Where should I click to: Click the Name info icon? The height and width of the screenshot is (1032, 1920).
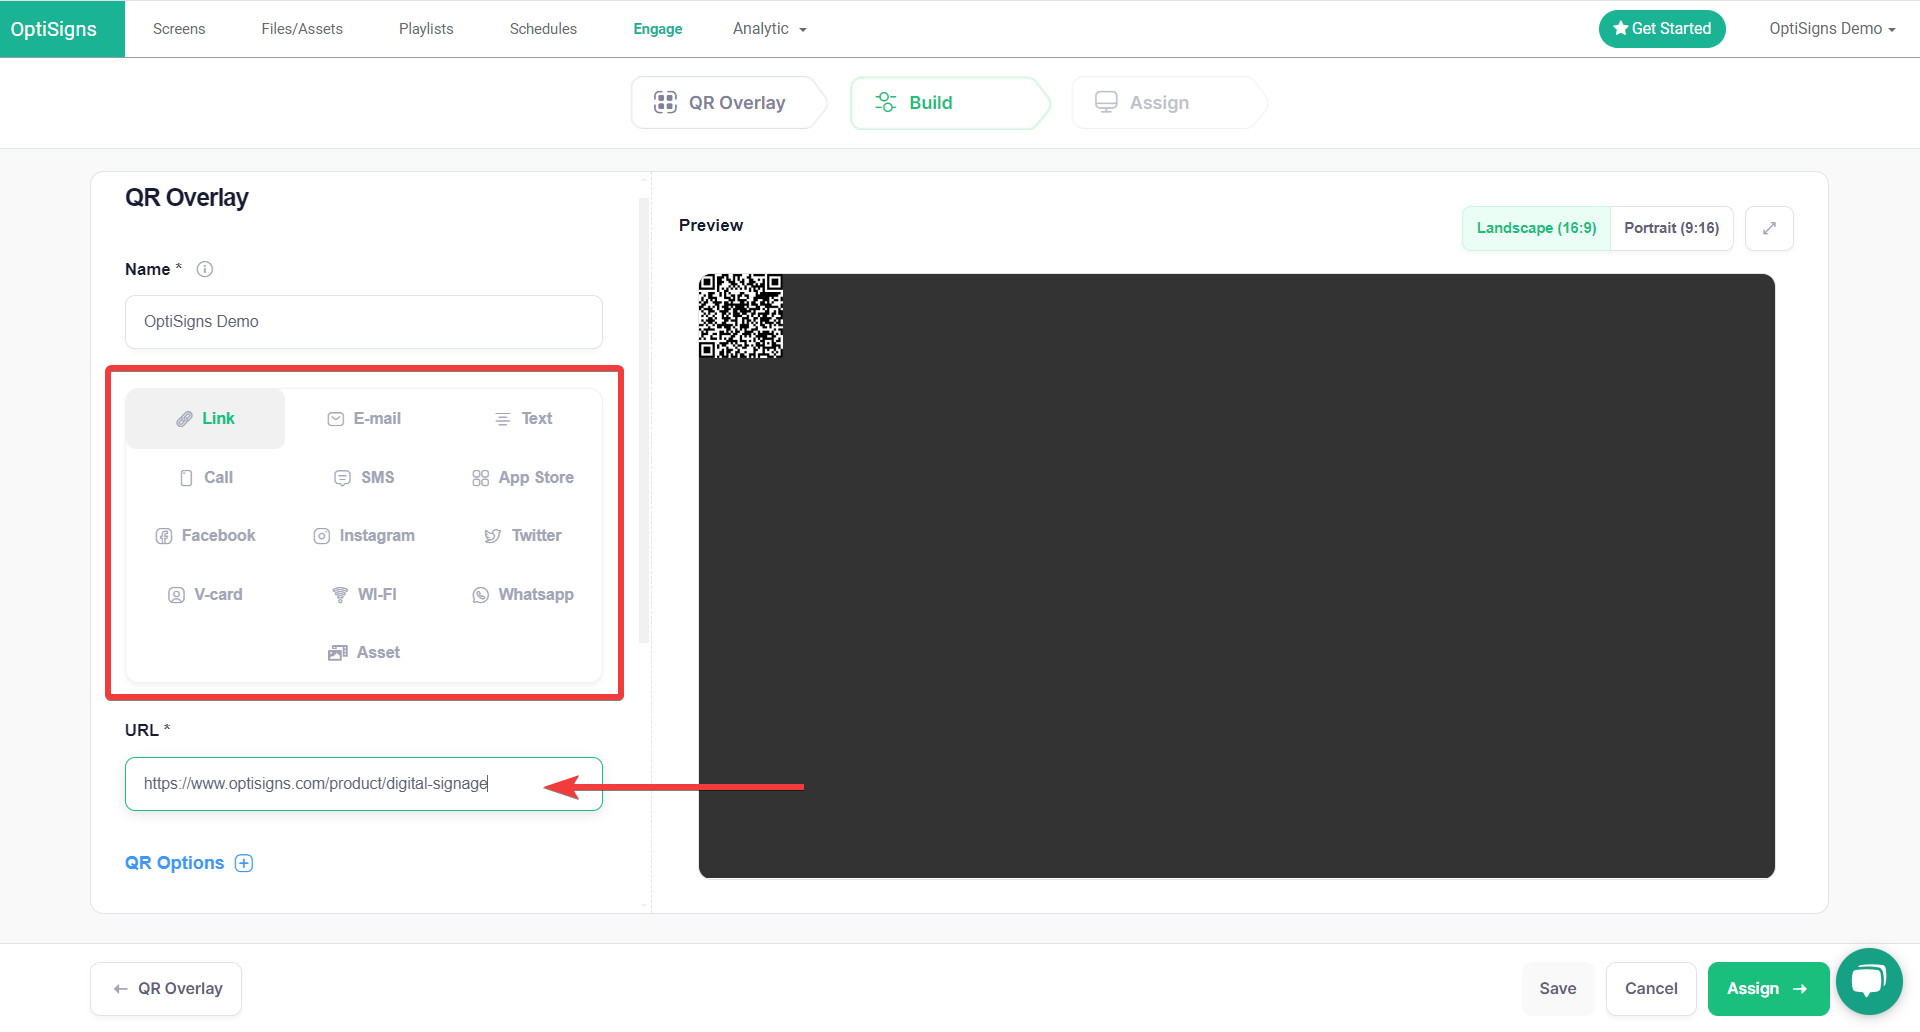point(205,269)
